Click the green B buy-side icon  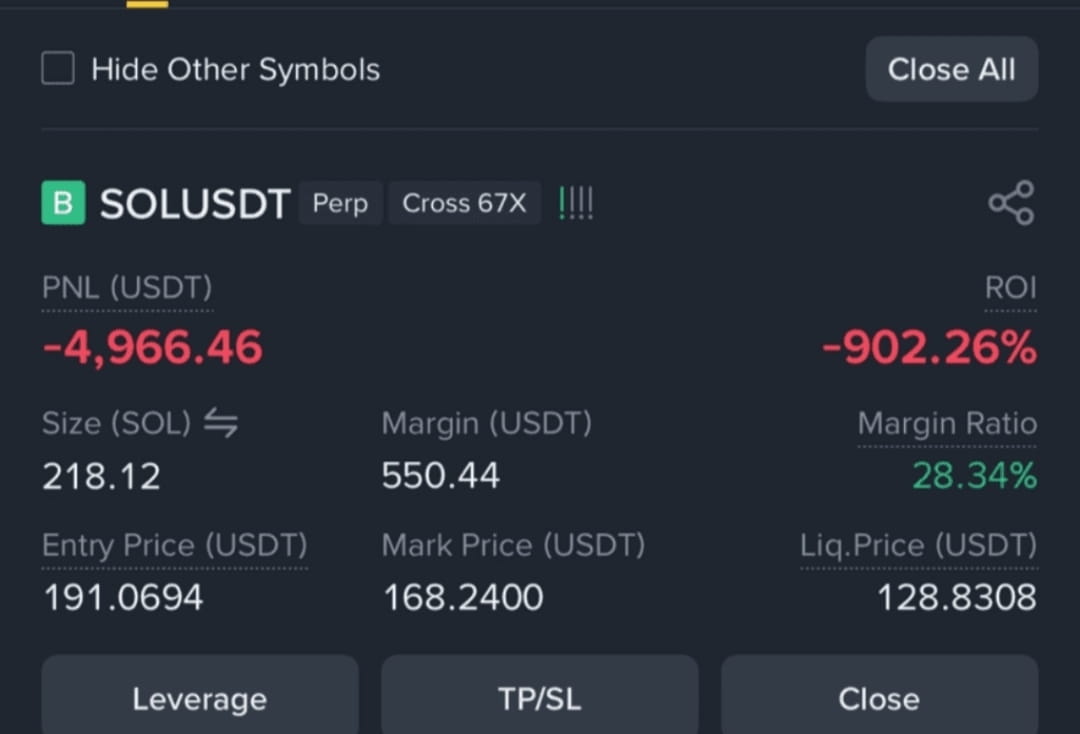63,202
